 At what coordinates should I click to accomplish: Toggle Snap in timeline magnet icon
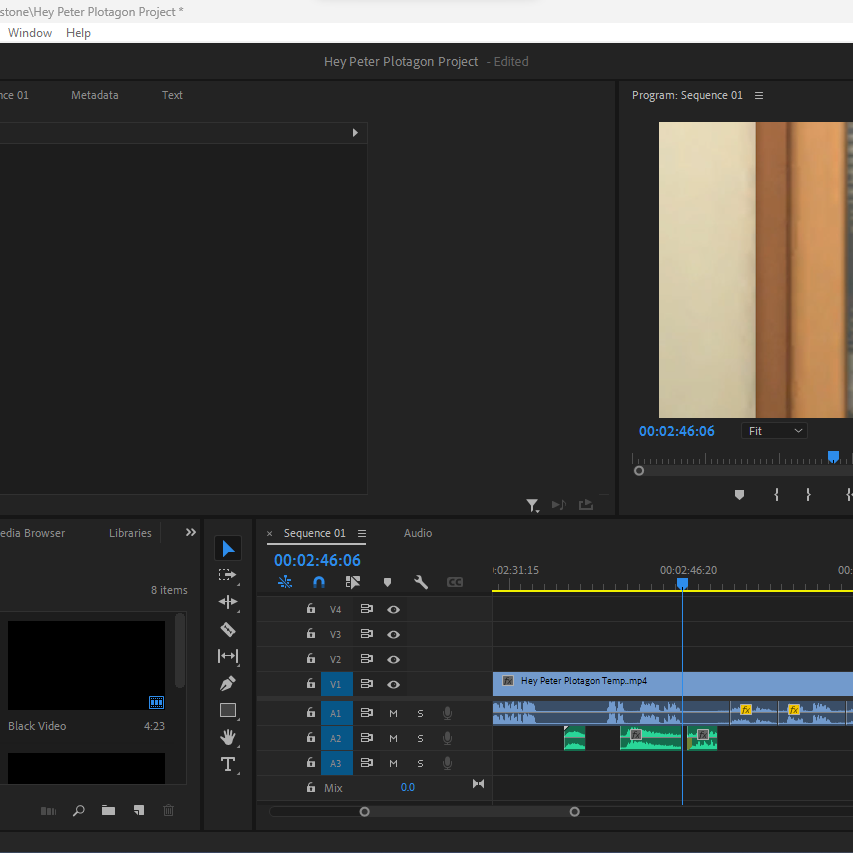point(319,582)
